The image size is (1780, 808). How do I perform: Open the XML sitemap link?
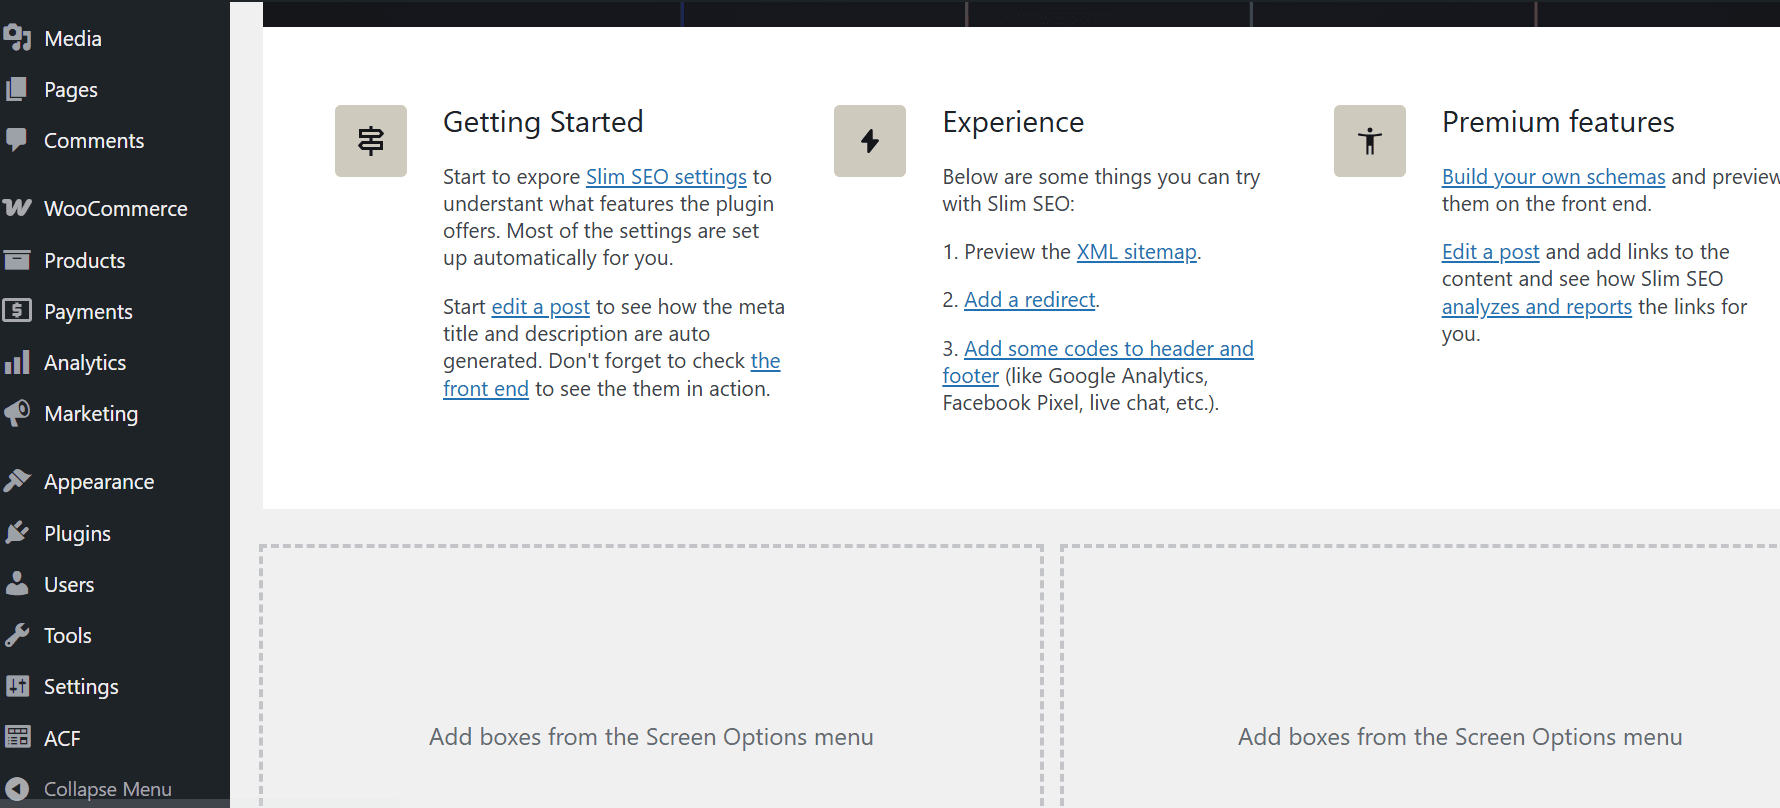[1136, 252]
